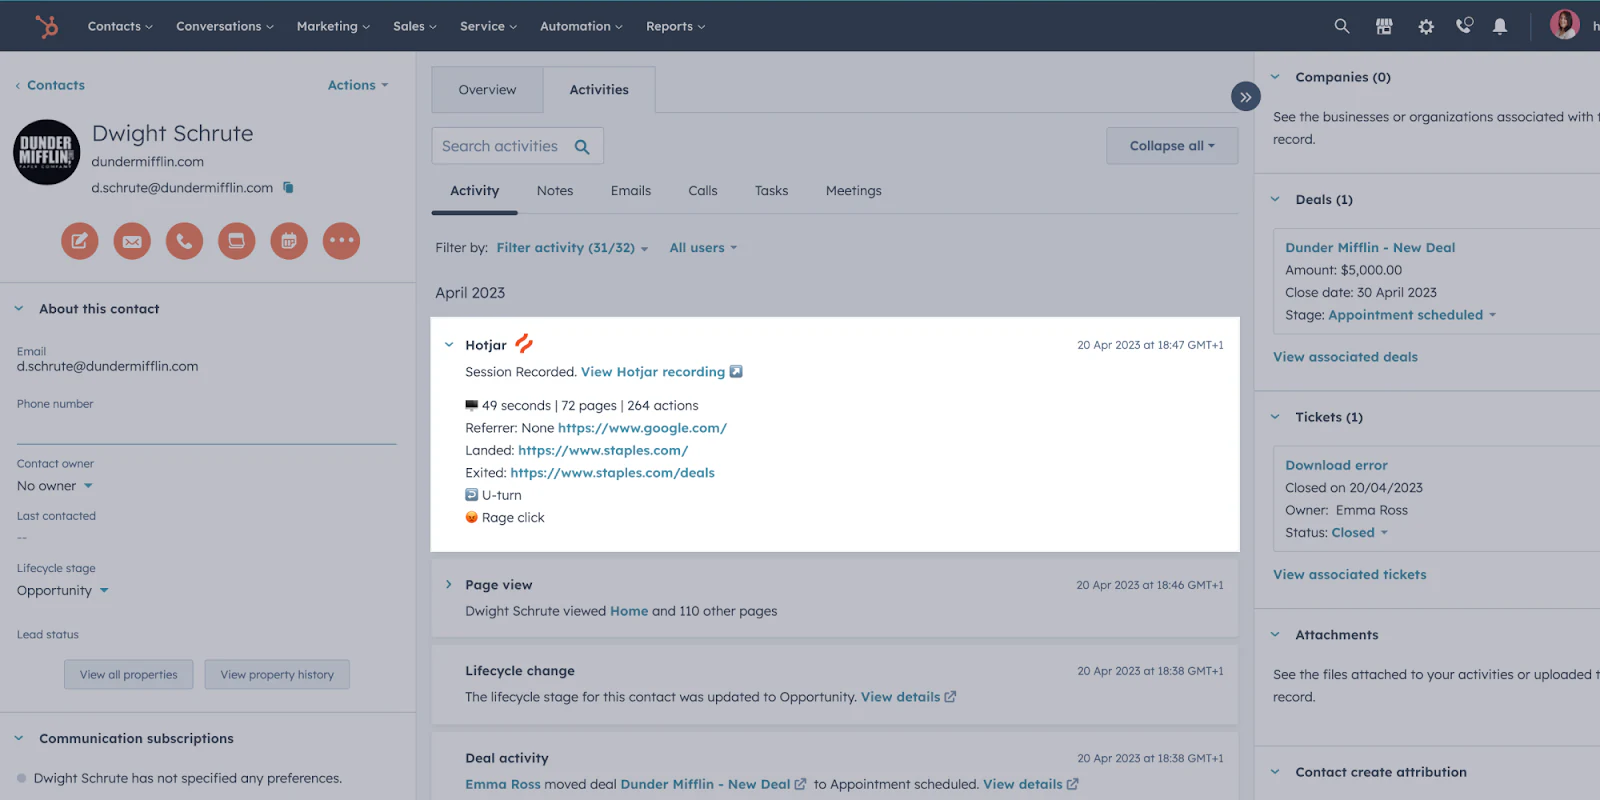Collapse the Hotjar activity card
The height and width of the screenshot is (800, 1600).
(449, 345)
